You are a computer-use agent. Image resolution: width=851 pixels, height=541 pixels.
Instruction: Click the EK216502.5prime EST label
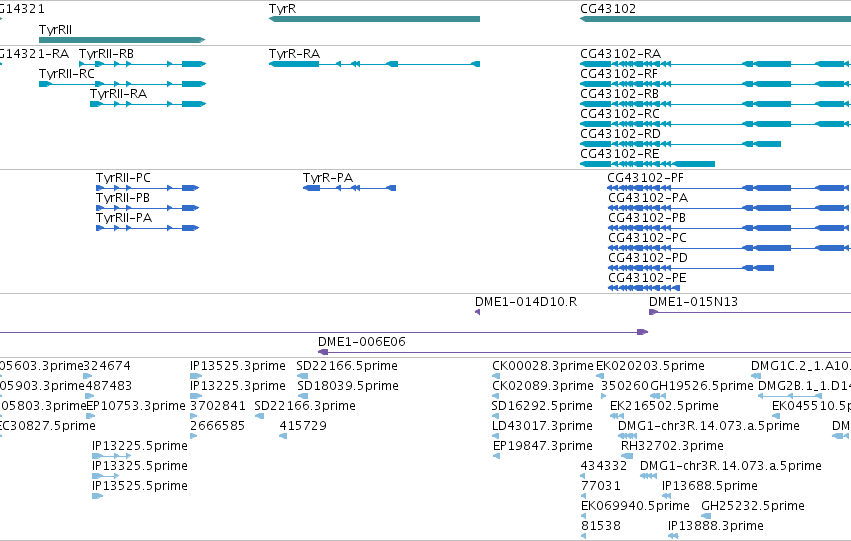coord(664,406)
